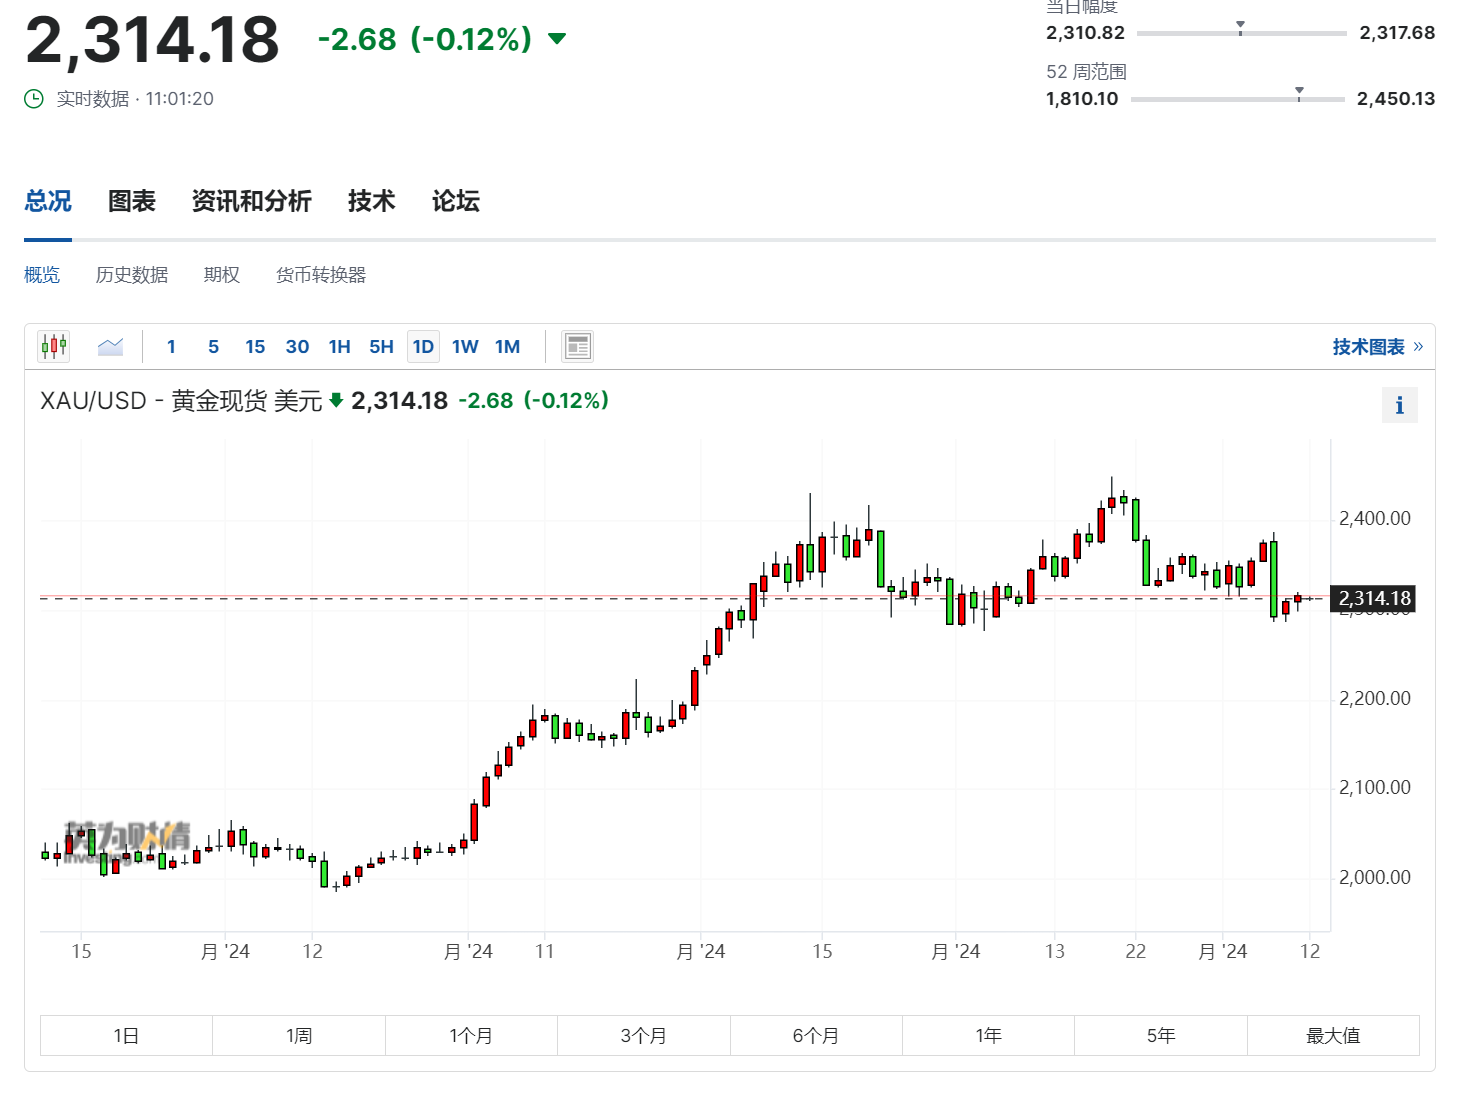Open the 图表 tab
The width and height of the screenshot is (1479, 1099).
132,201
